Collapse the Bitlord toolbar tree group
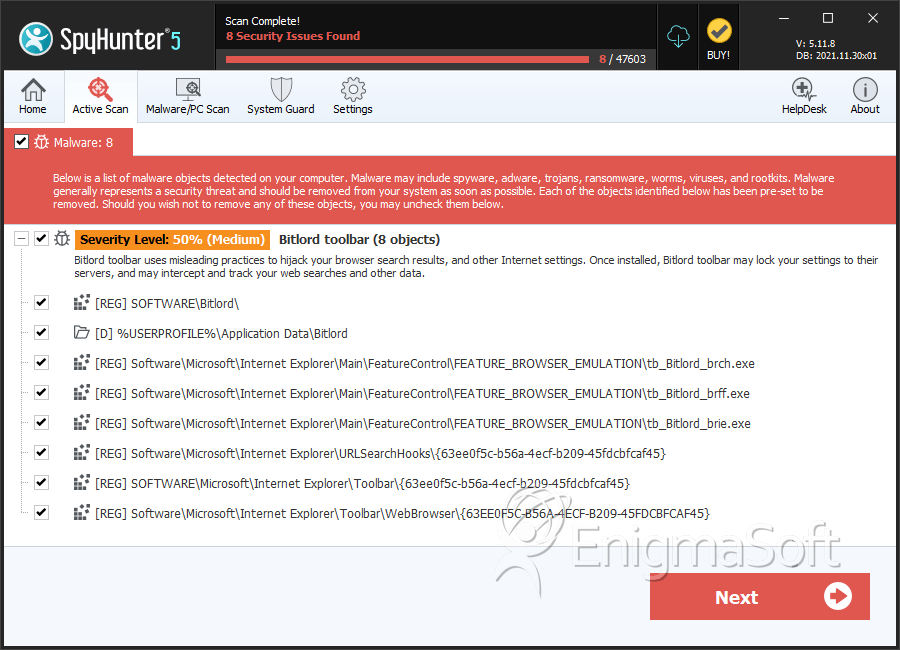Viewport: 900px width, 650px height. [x=21, y=239]
